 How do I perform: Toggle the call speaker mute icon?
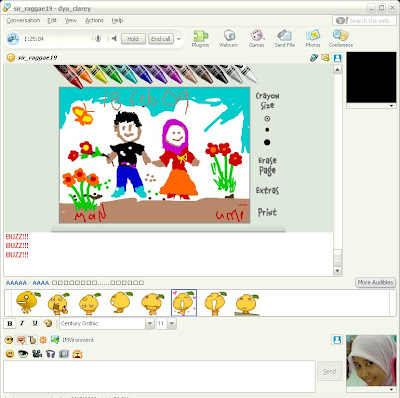pyautogui.click(x=114, y=39)
